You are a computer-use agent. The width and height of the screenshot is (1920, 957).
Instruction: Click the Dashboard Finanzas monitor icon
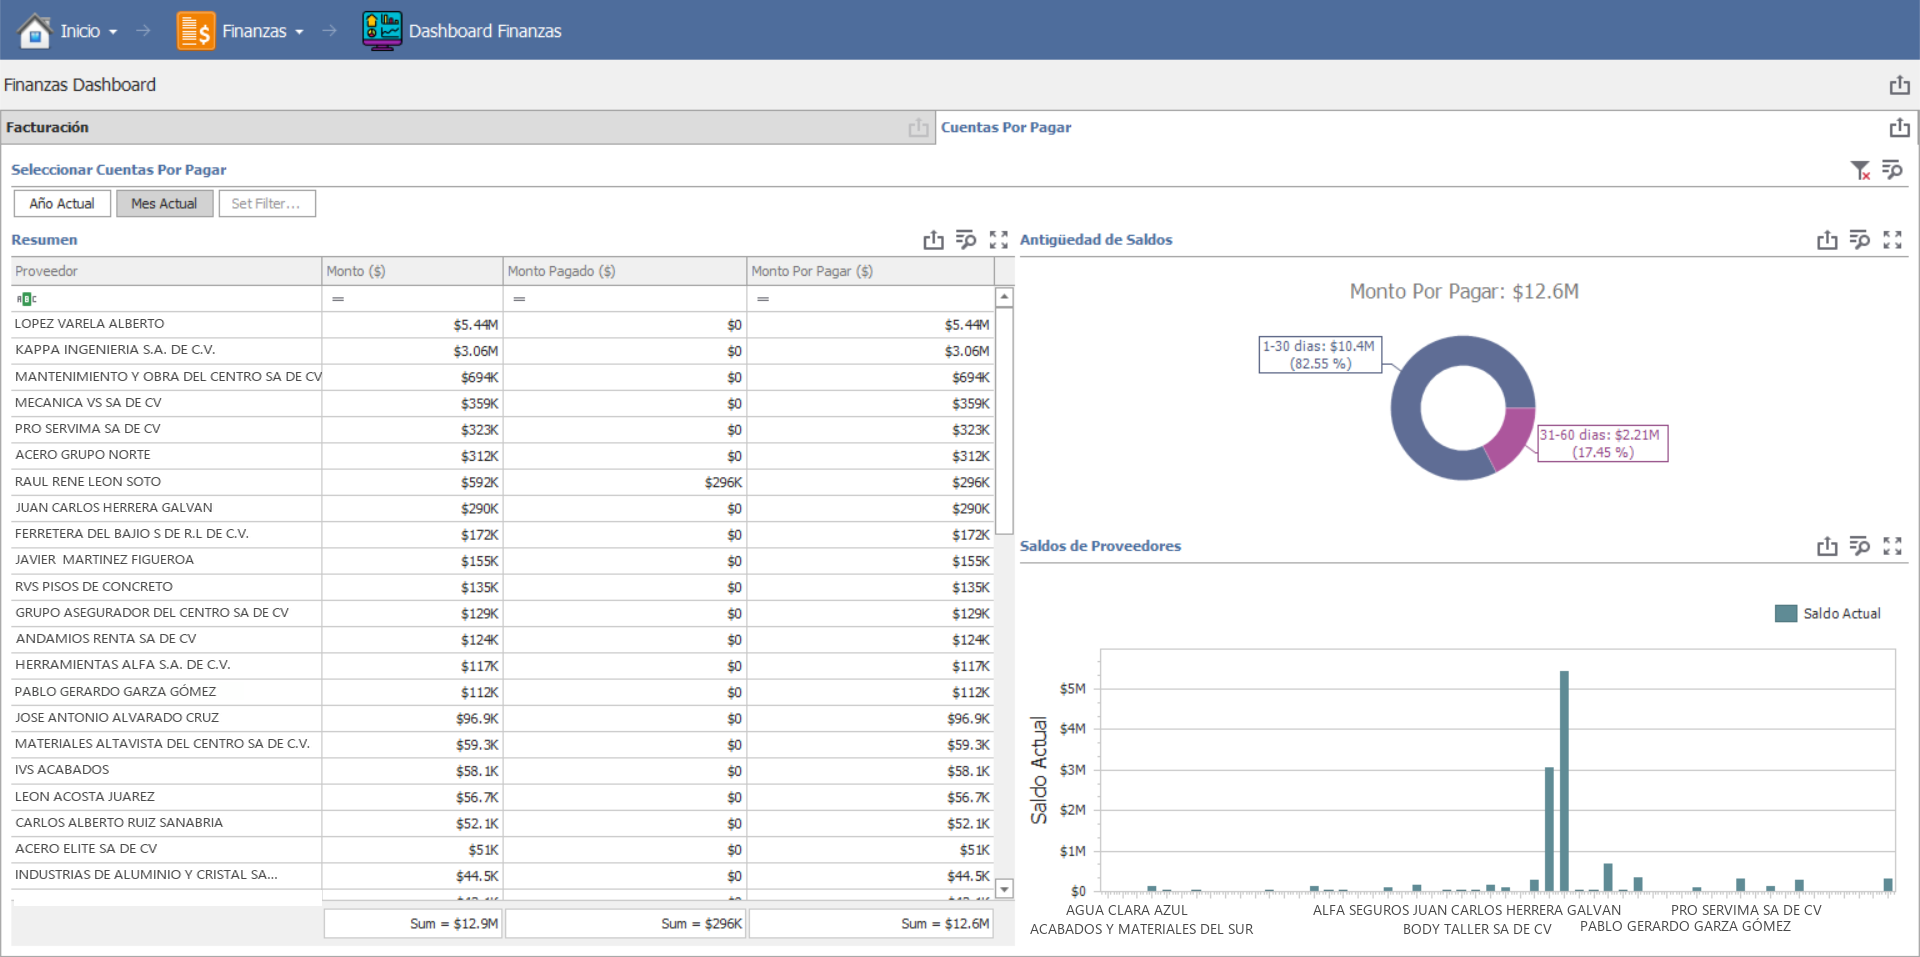tap(382, 31)
